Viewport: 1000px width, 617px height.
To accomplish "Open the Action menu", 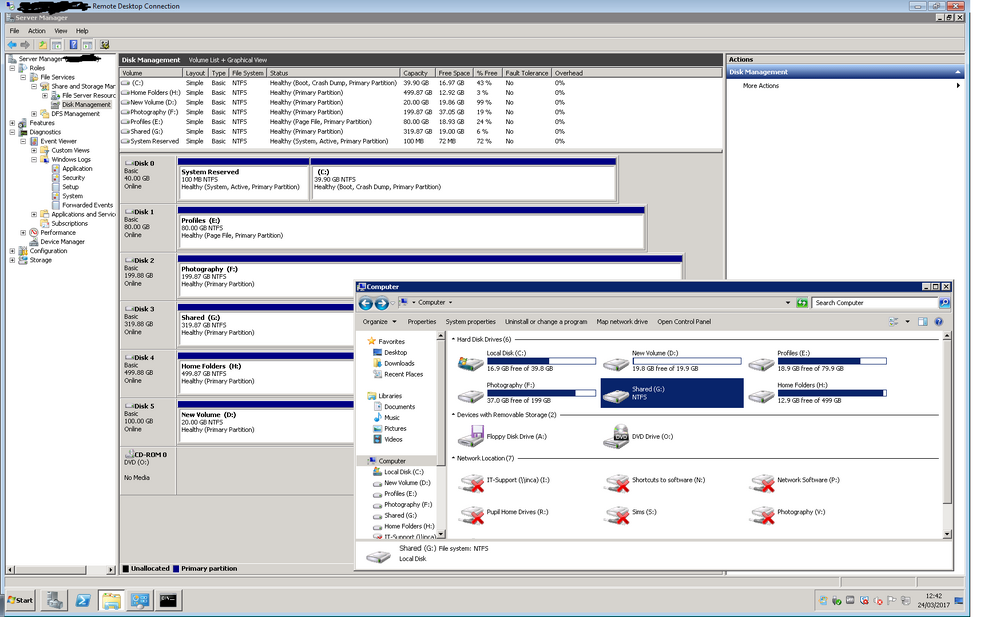I will tap(36, 31).
